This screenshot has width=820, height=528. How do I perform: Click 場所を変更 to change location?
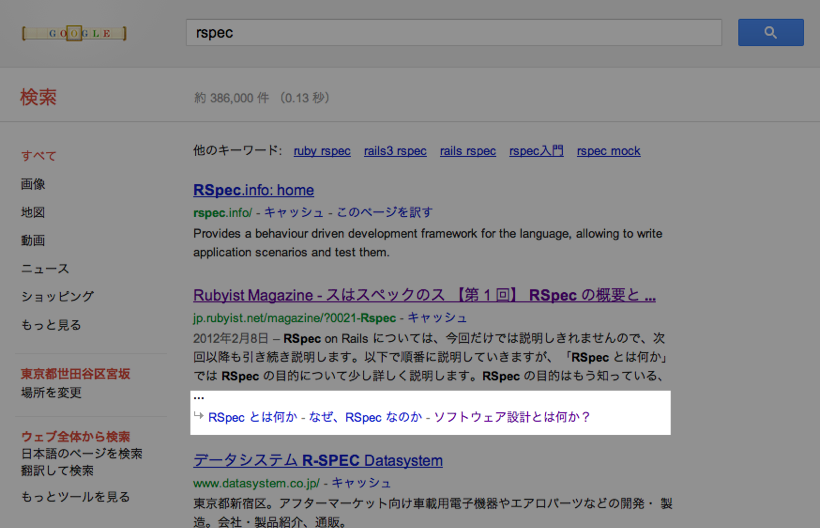pos(51,393)
